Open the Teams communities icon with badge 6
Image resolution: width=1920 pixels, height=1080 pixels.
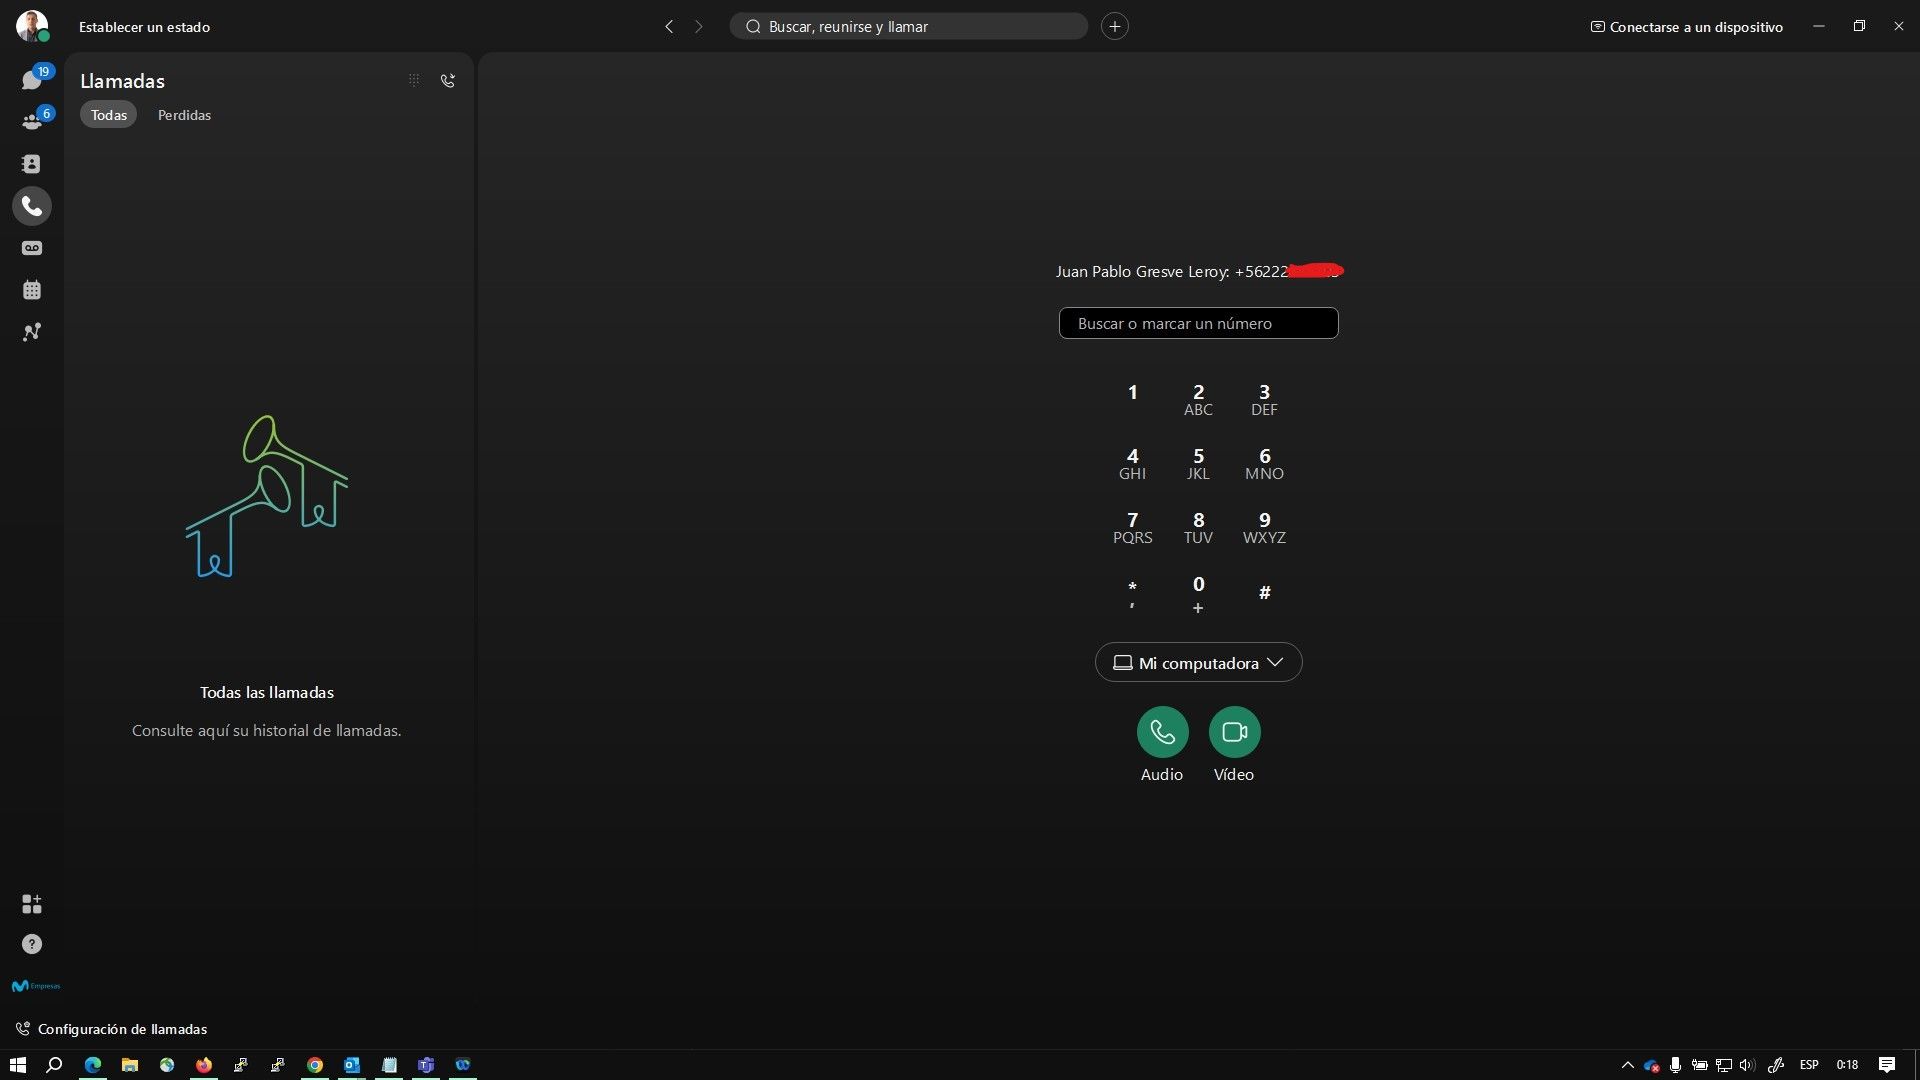click(32, 121)
